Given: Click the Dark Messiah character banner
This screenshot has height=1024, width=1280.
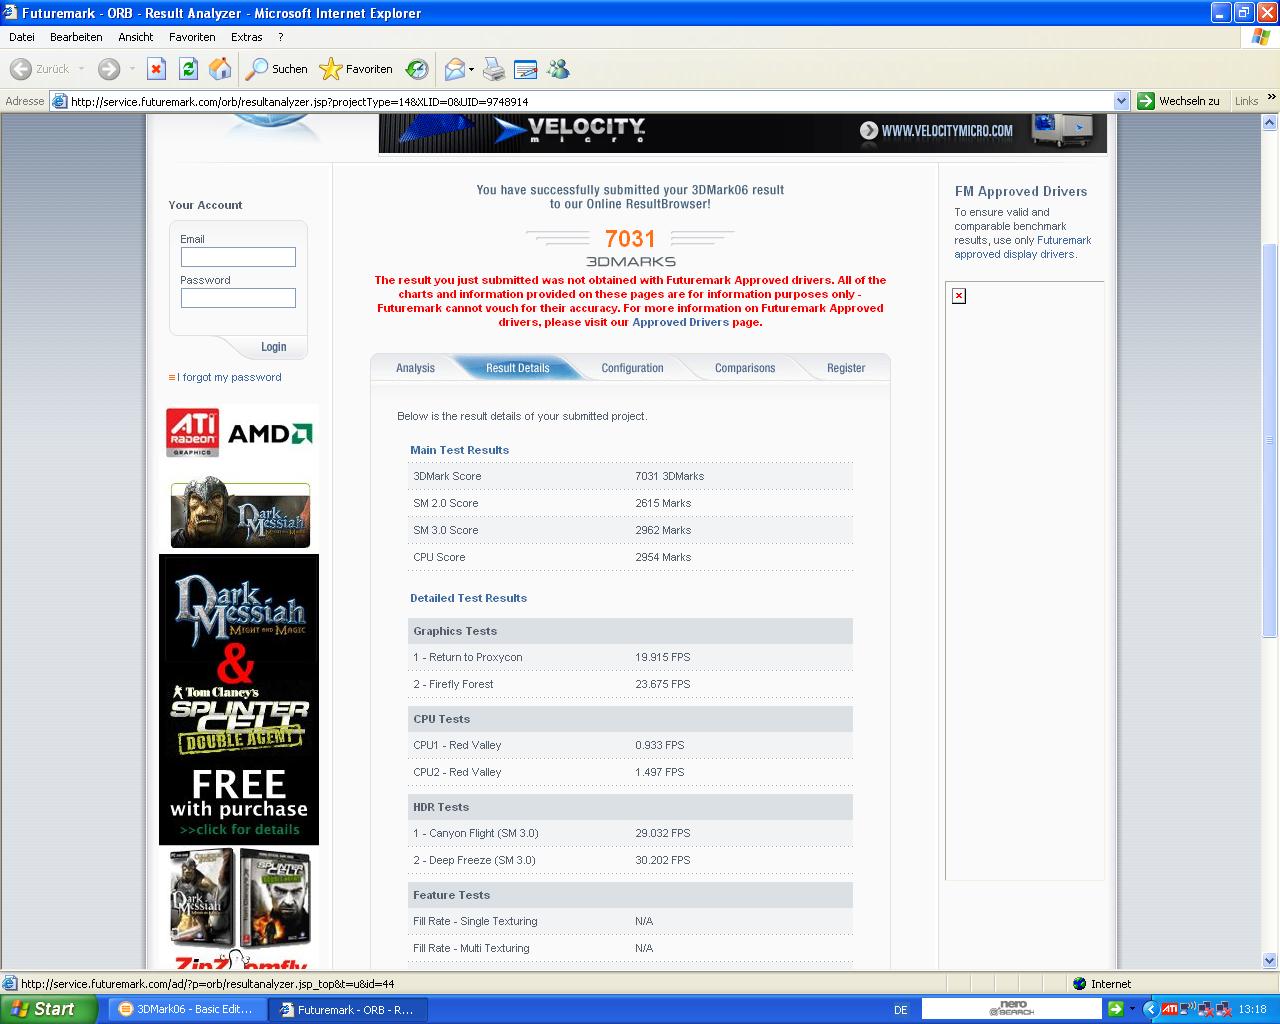Looking at the screenshot, I should point(240,515).
